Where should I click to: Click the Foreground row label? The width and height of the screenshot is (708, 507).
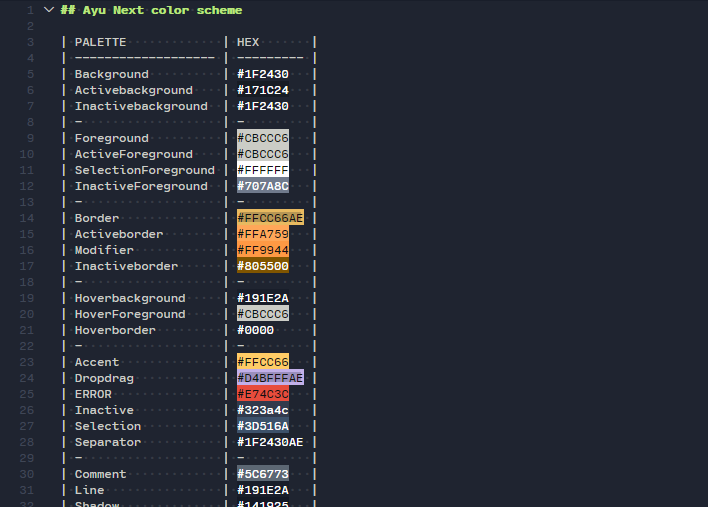coord(112,139)
